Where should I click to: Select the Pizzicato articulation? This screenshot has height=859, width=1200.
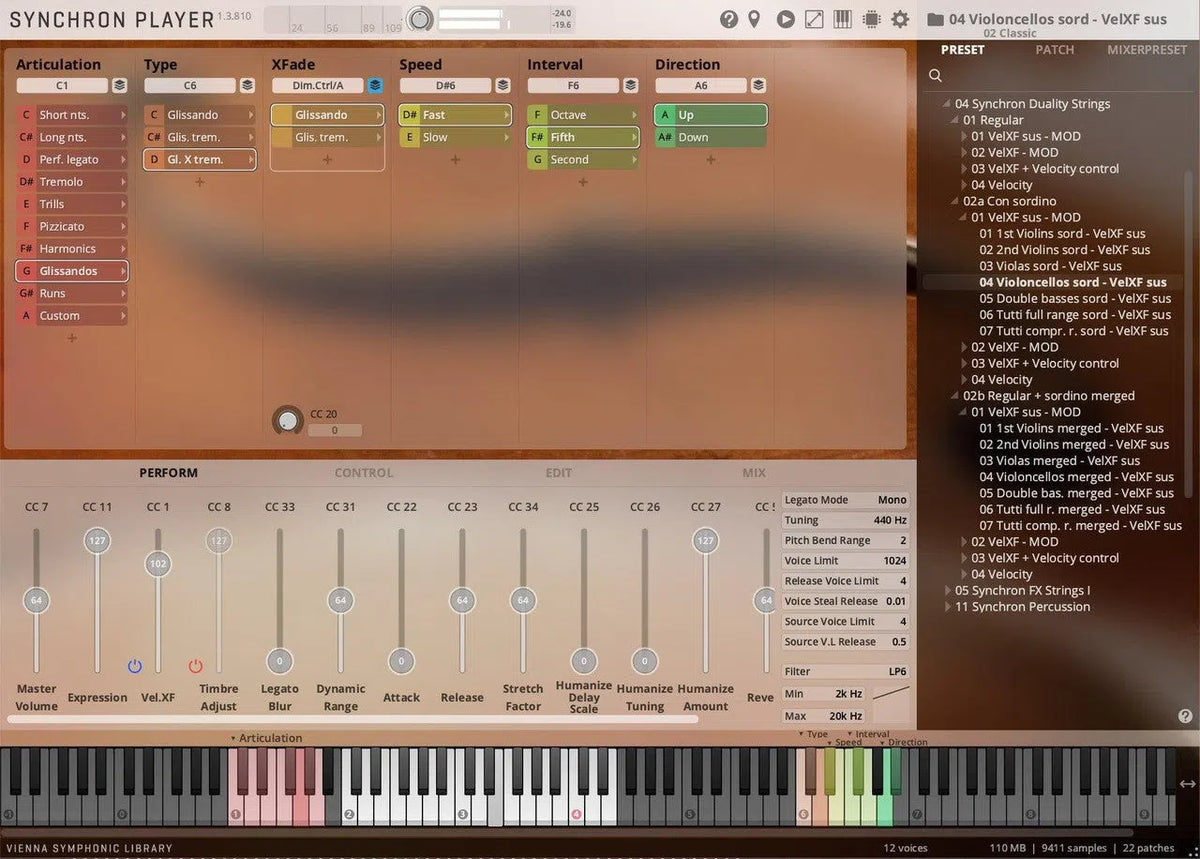[x=70, y=226]
